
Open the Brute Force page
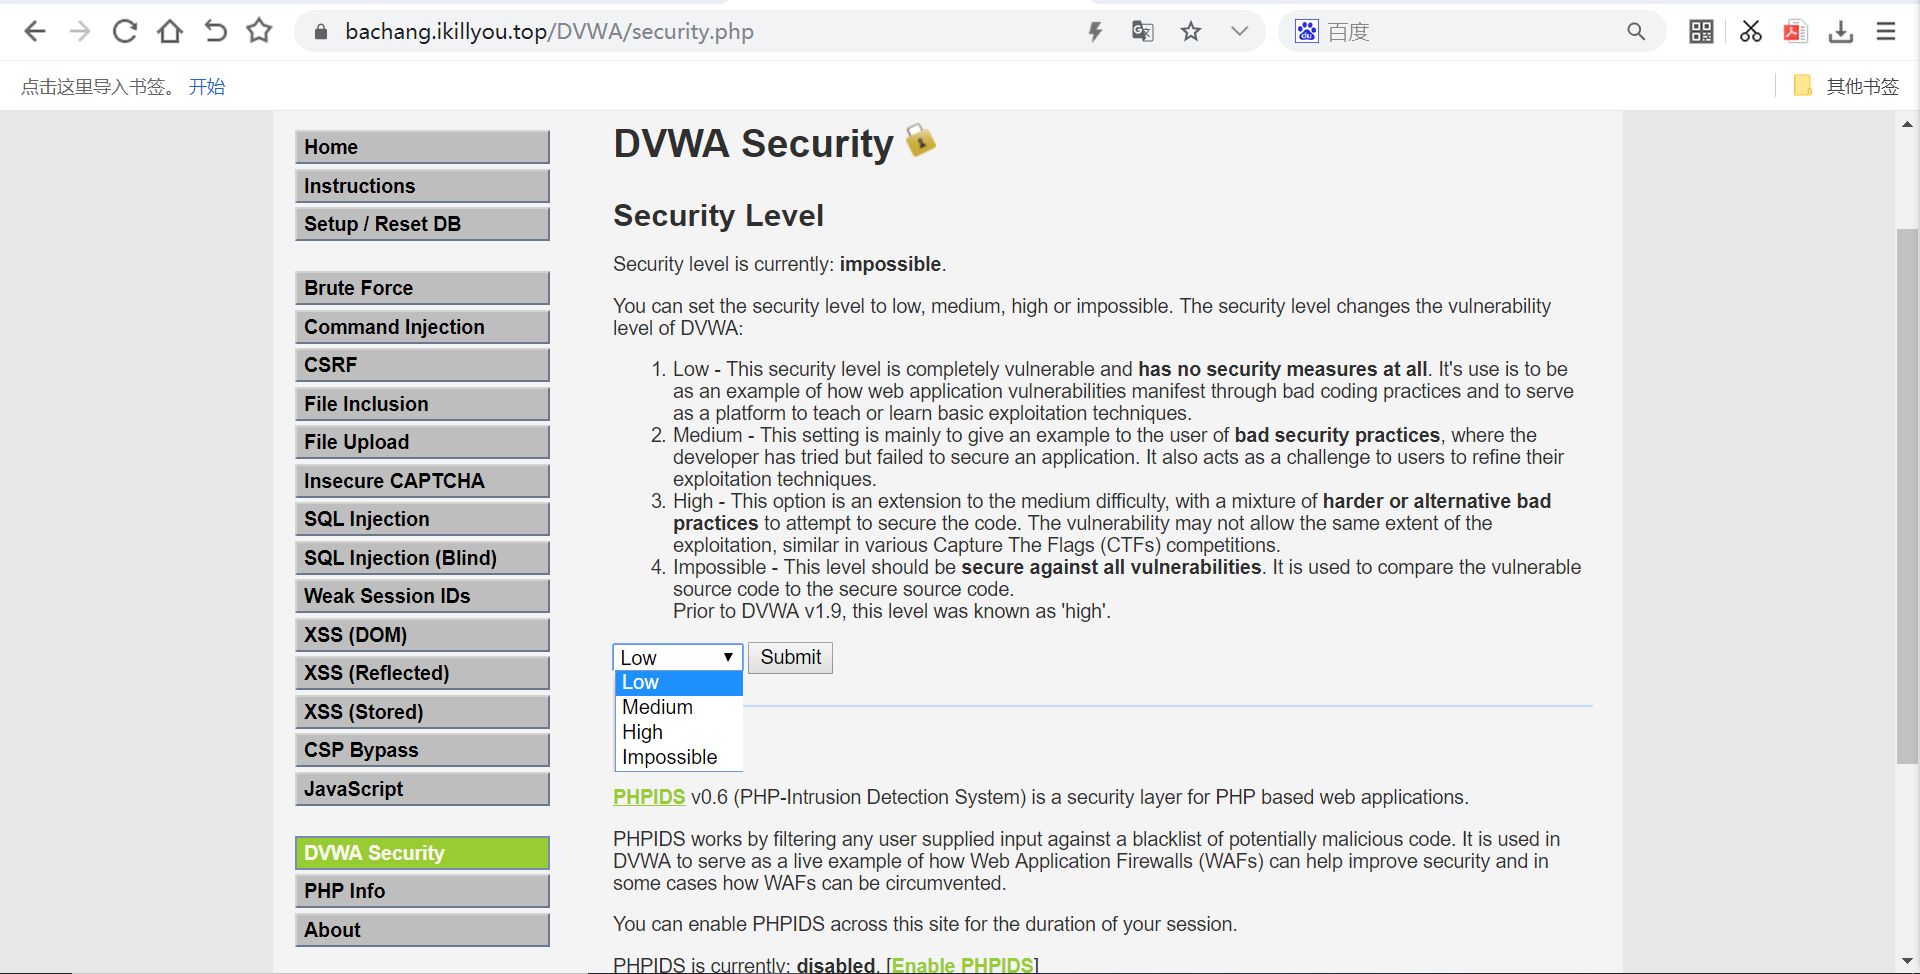[422, 288]
